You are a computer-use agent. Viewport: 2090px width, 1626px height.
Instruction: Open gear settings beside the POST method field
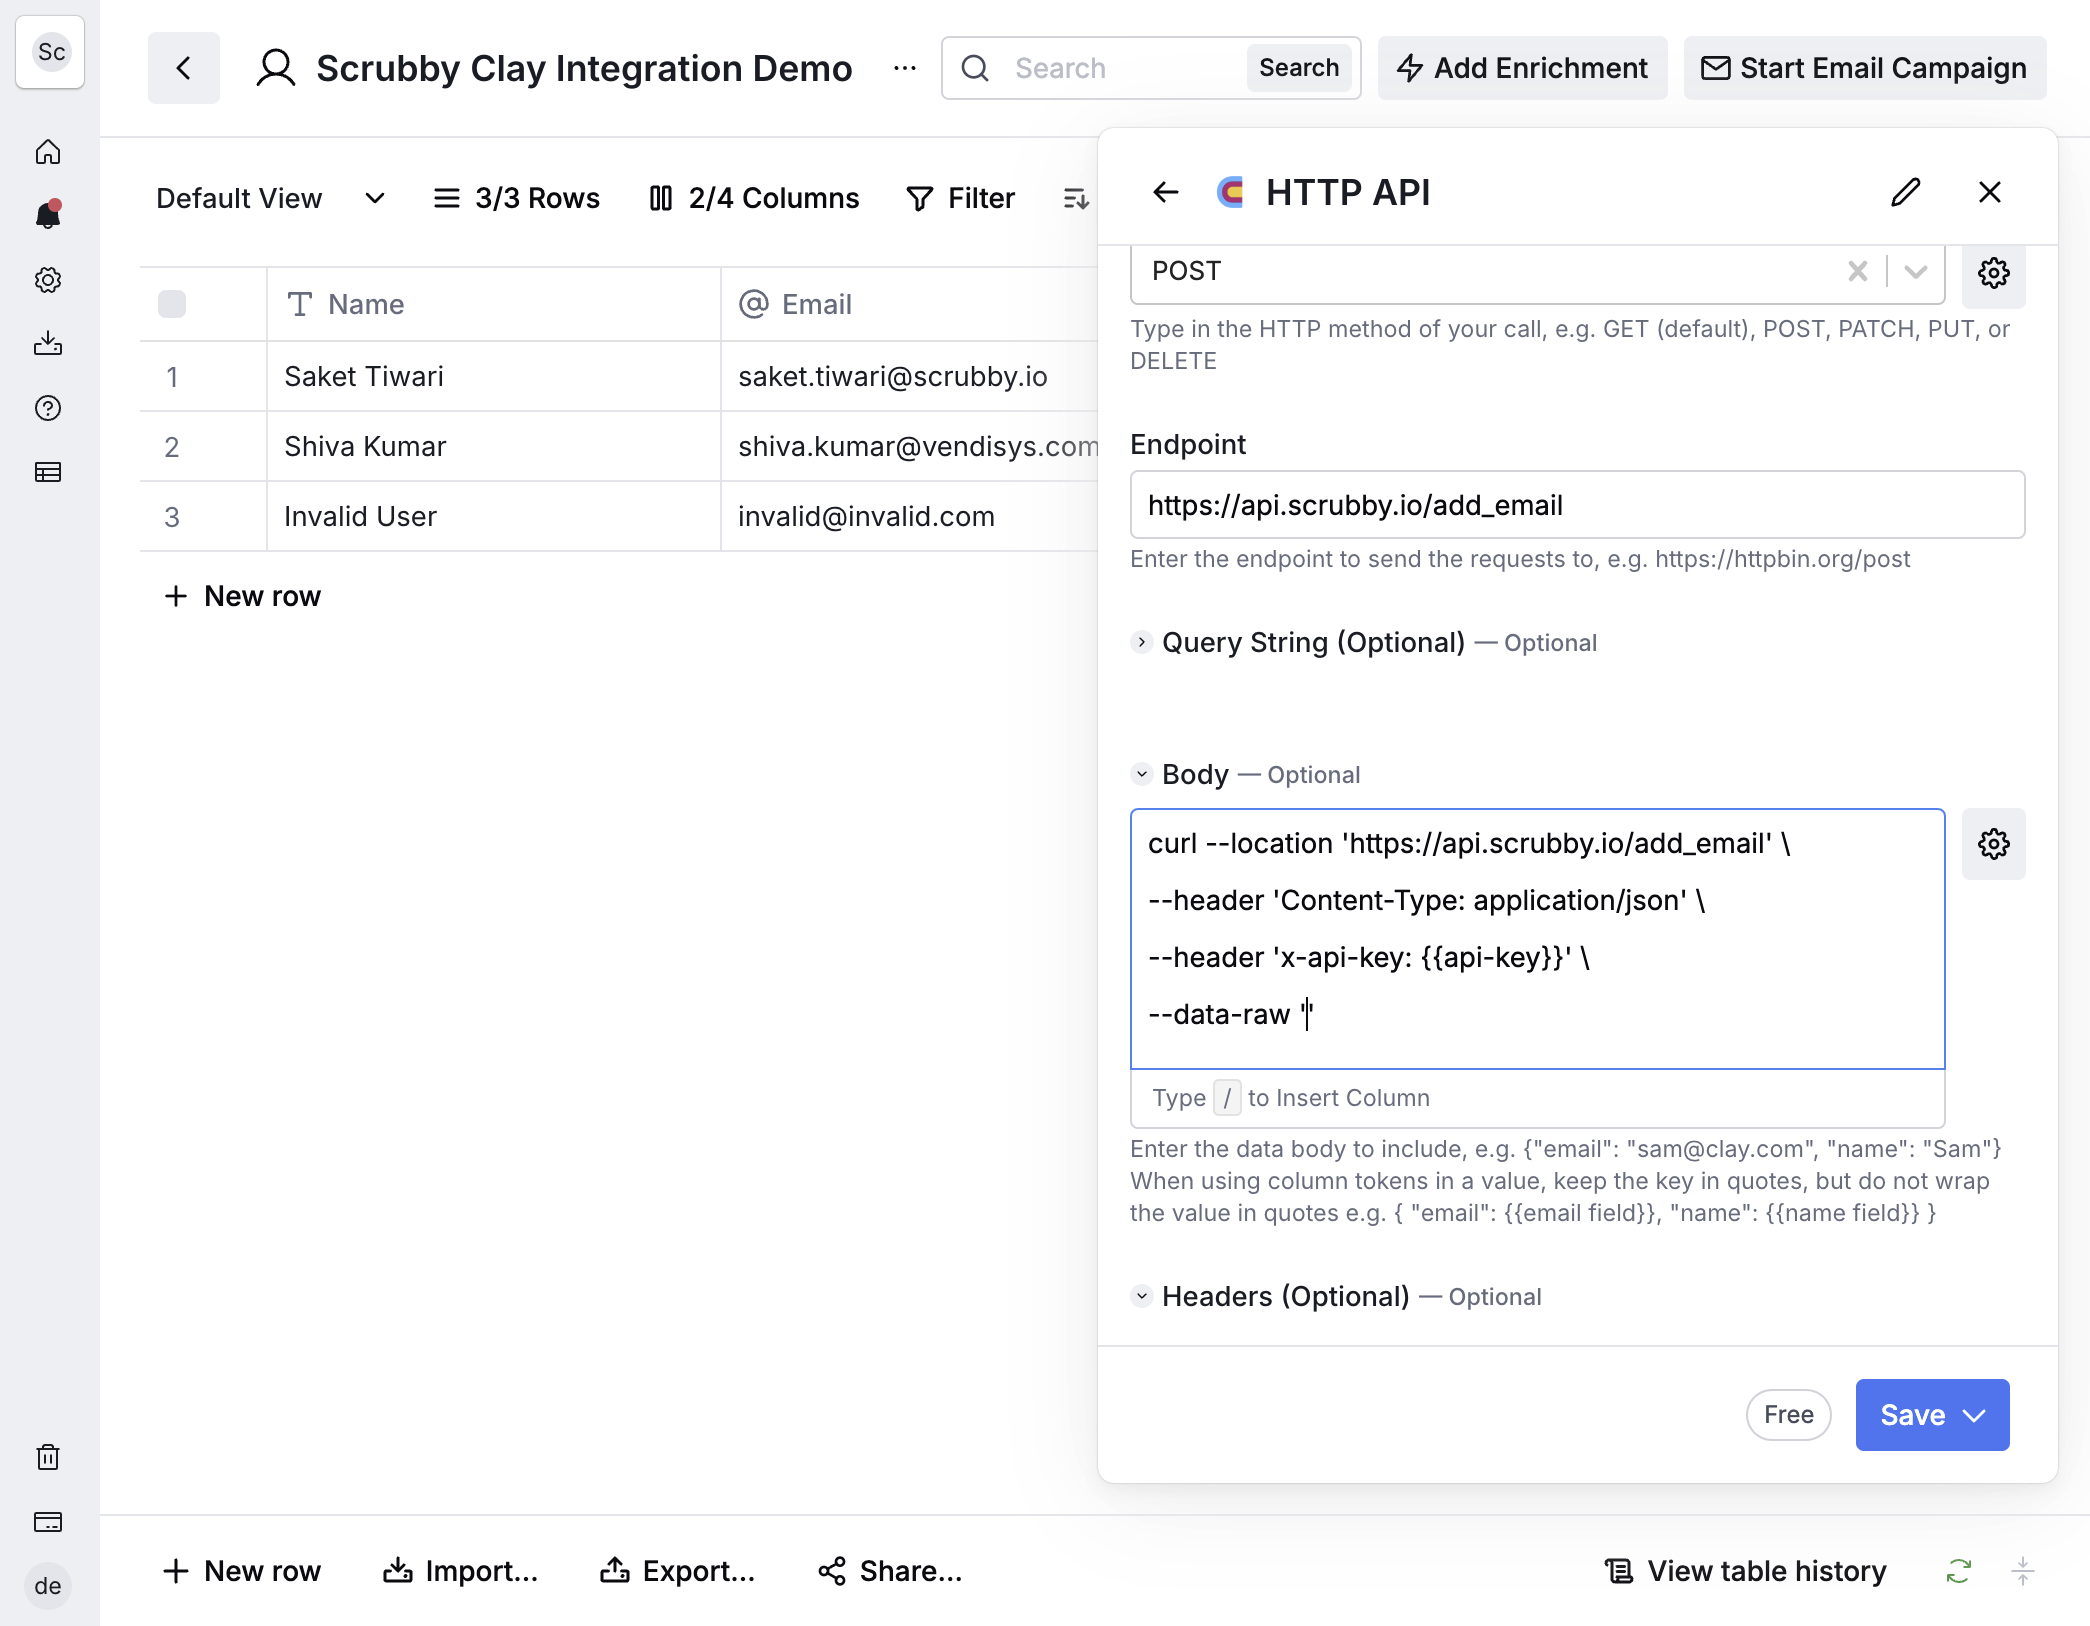(x=1993, y=273)
